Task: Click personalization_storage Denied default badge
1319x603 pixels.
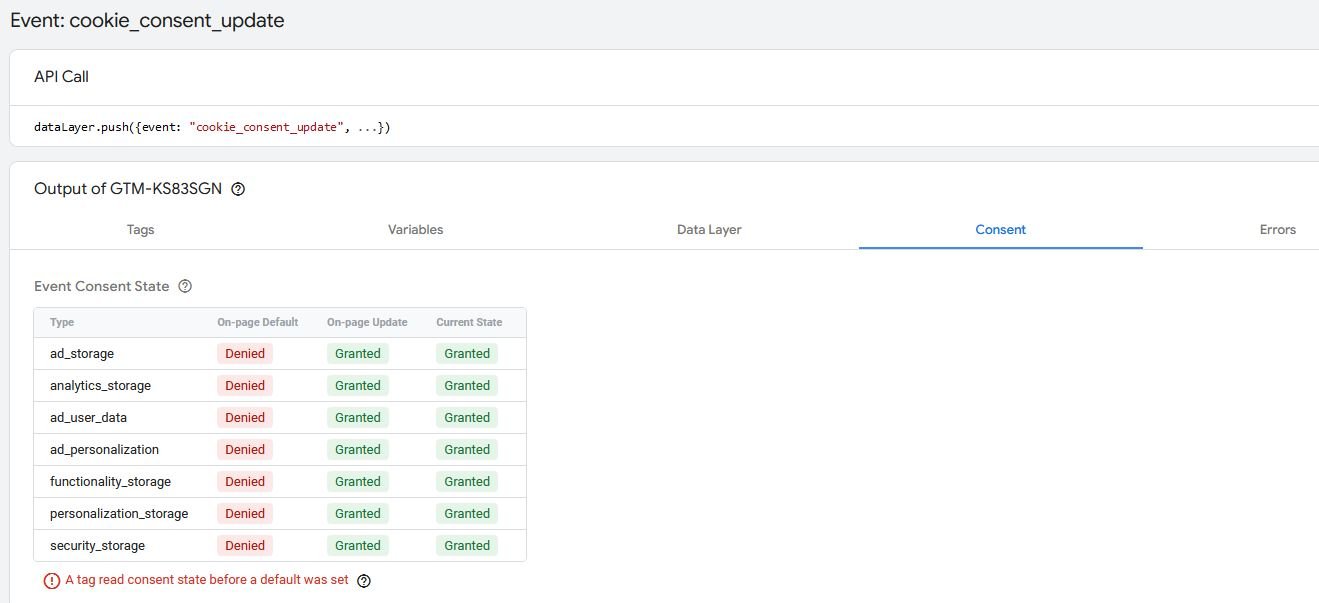Action: point(245,513)
